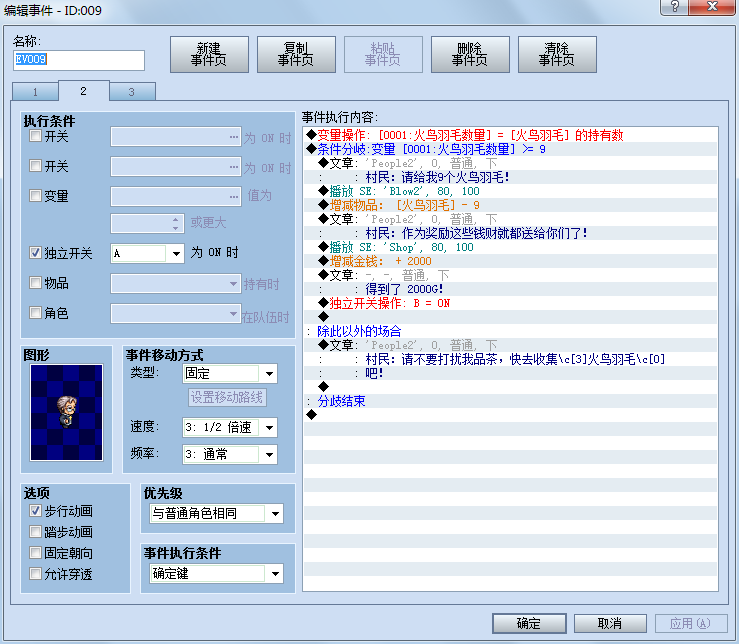Enable the 物品 condition checkbox
739x644 pixels.
(x=35, y=283)
